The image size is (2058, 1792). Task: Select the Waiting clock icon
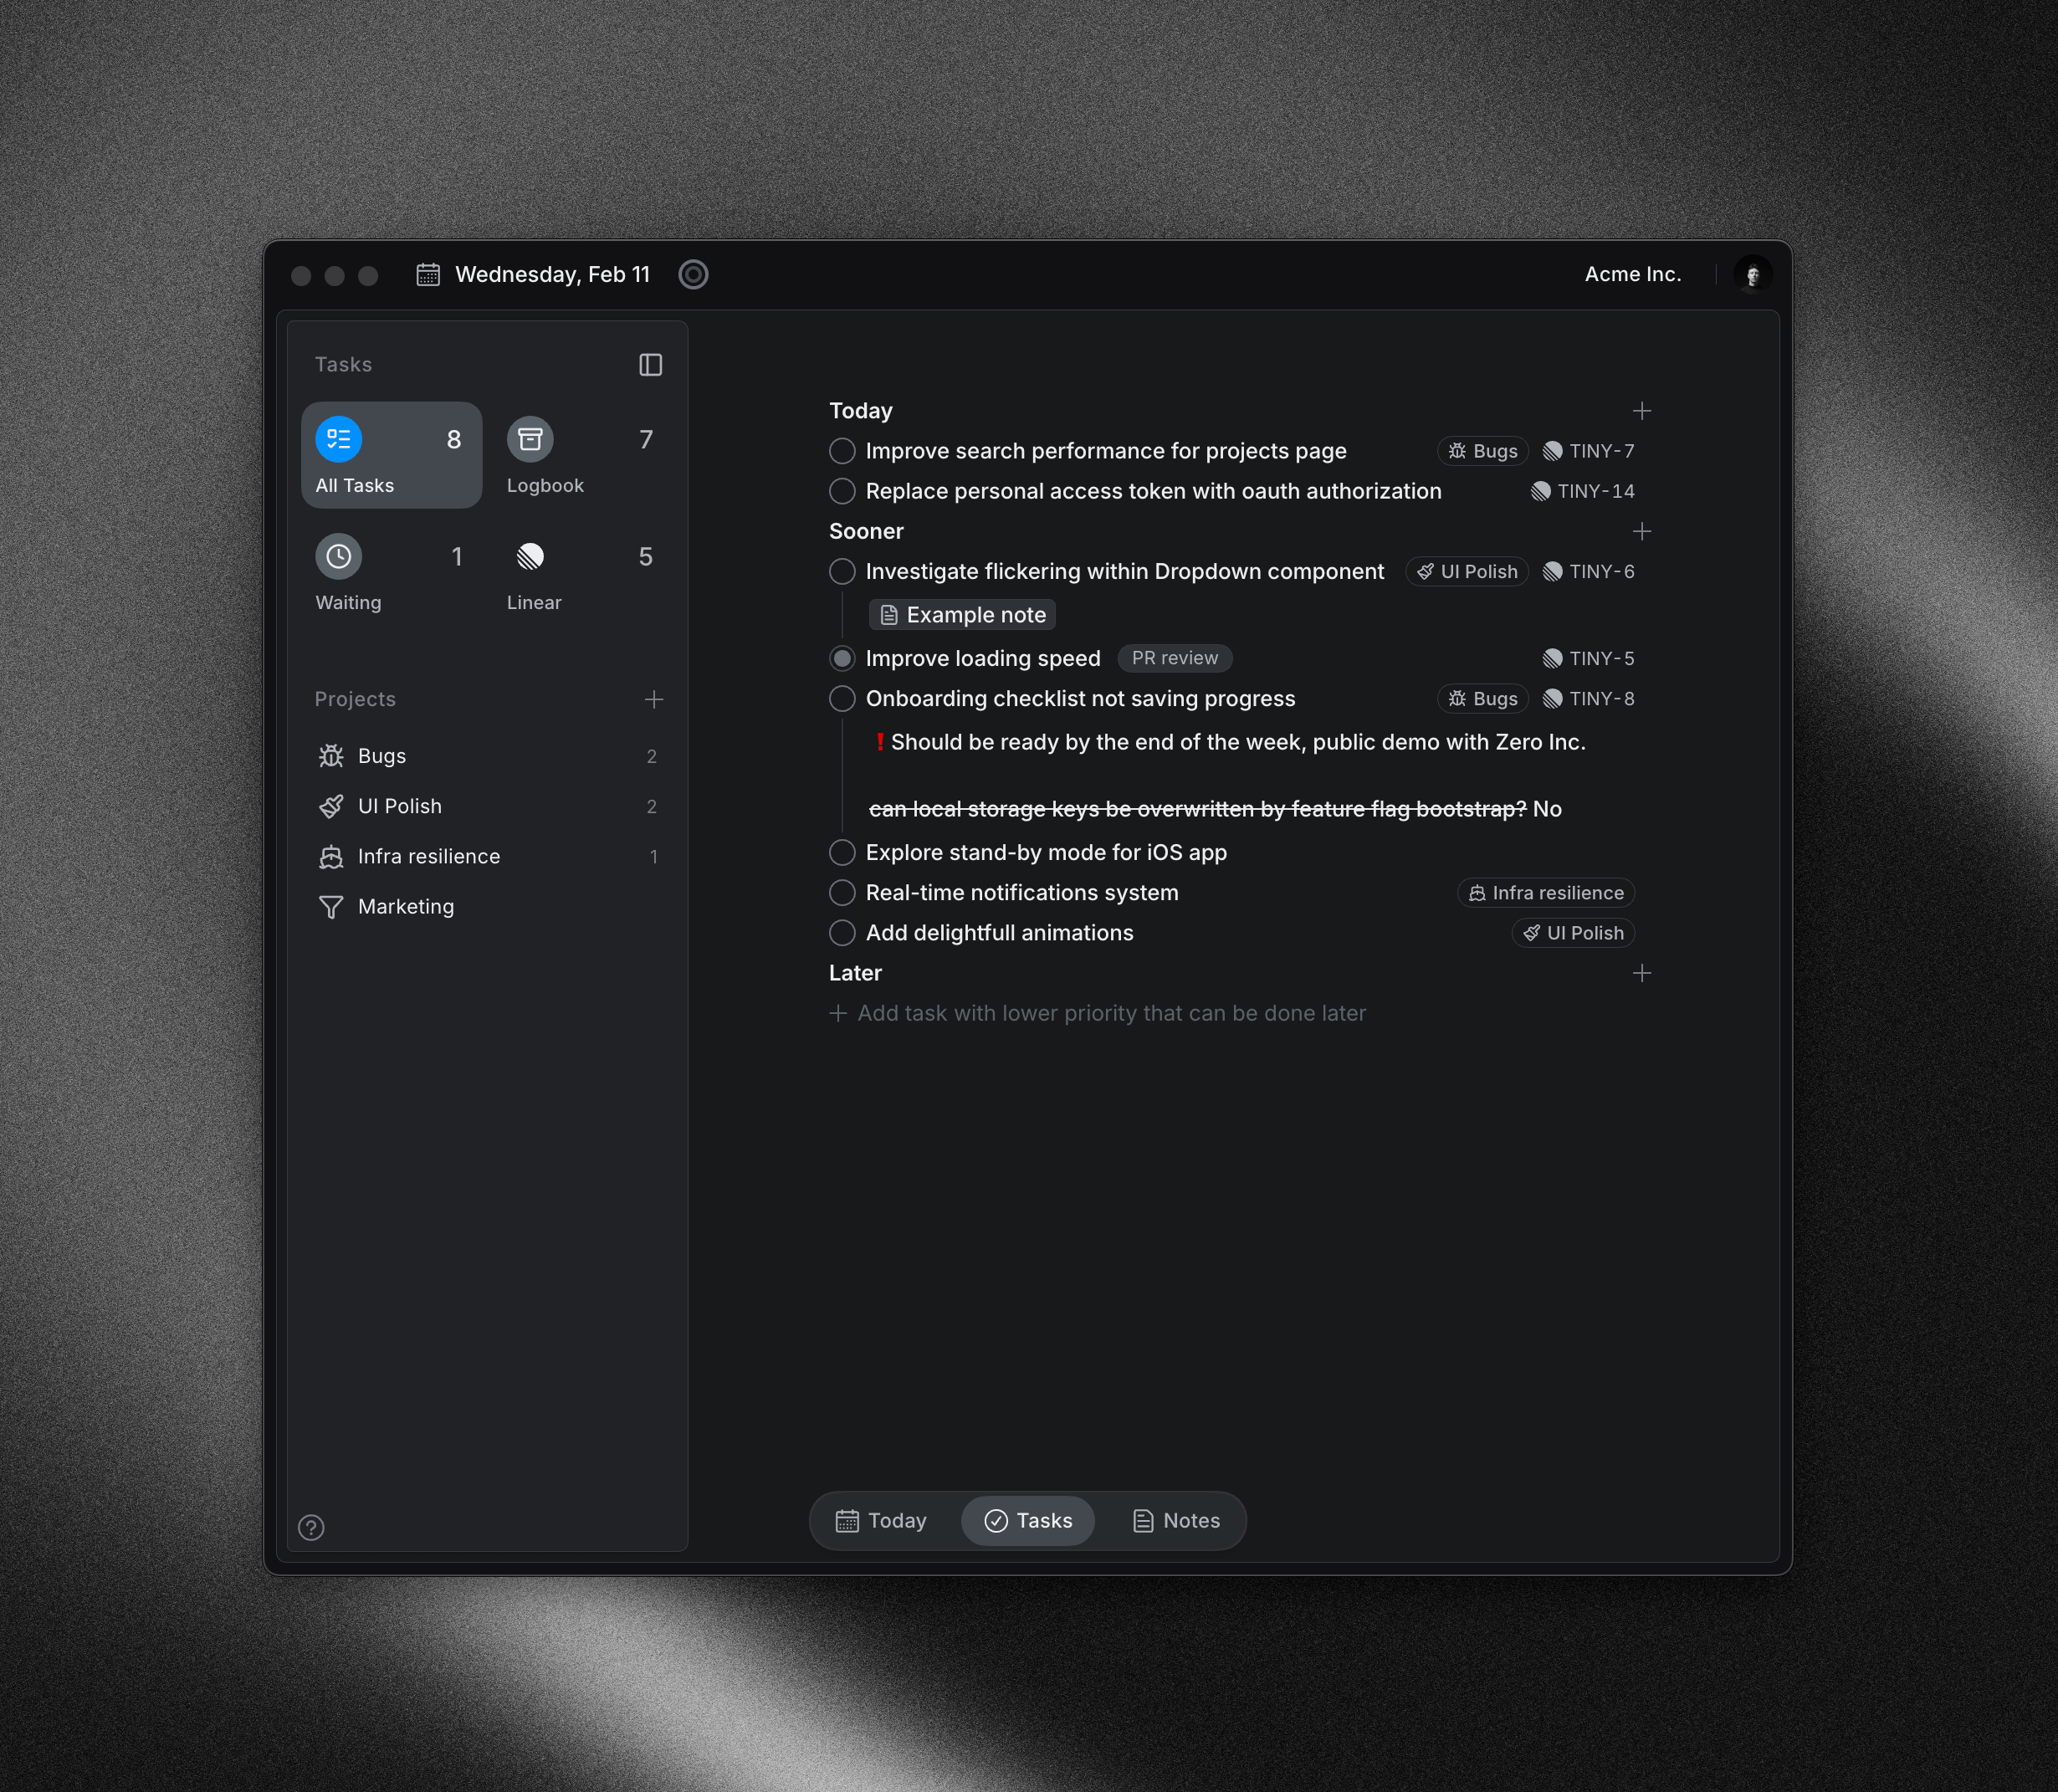point(339,556)
